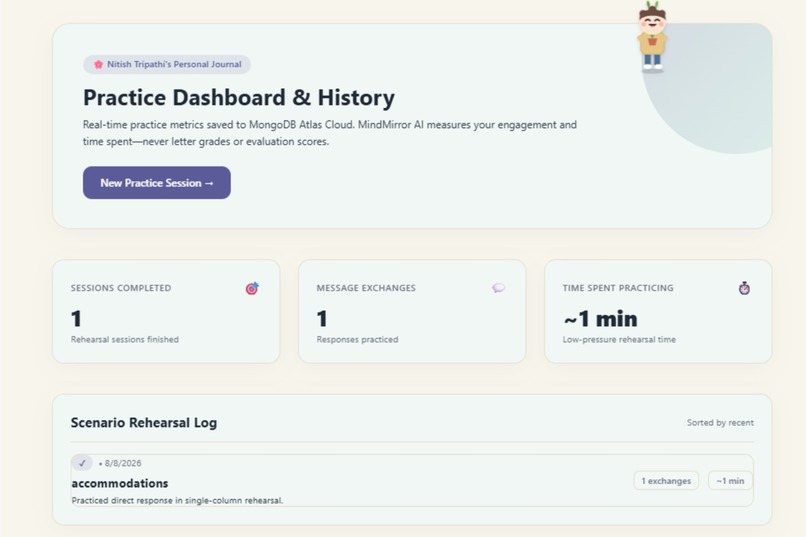Viewport: 806px width, 537px height.
Task: Click the ~1 min value on time card
Action: click(600, 319)
